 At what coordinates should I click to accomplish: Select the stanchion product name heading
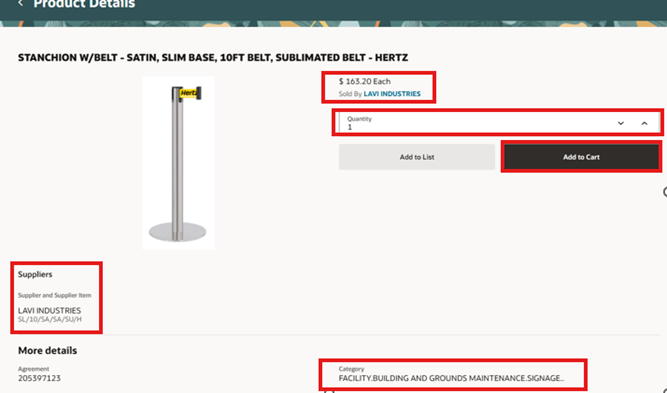tap(213, 57)
